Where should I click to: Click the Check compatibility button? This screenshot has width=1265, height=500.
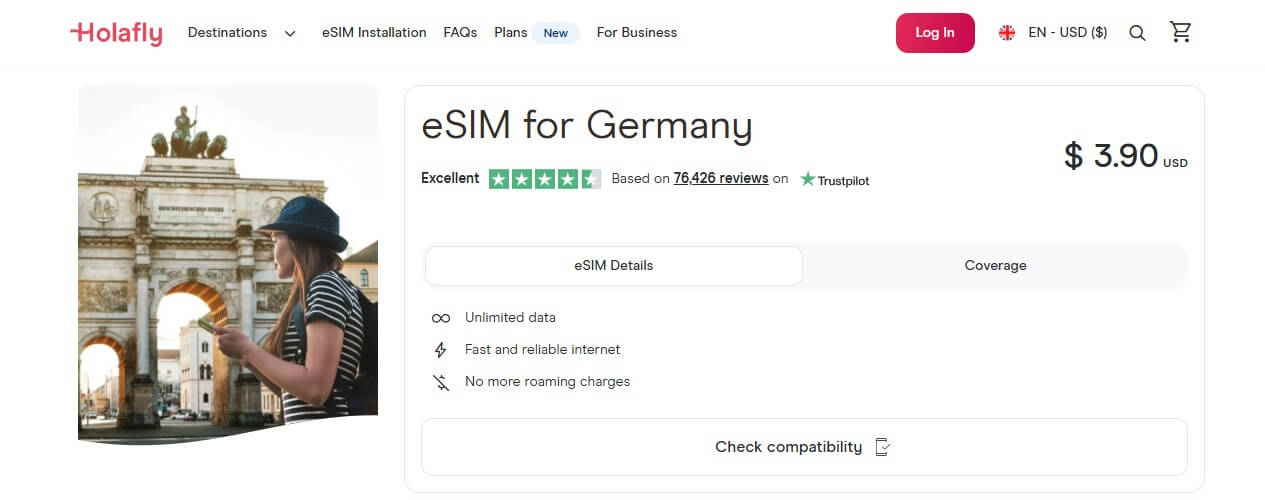tap(788, 447)
